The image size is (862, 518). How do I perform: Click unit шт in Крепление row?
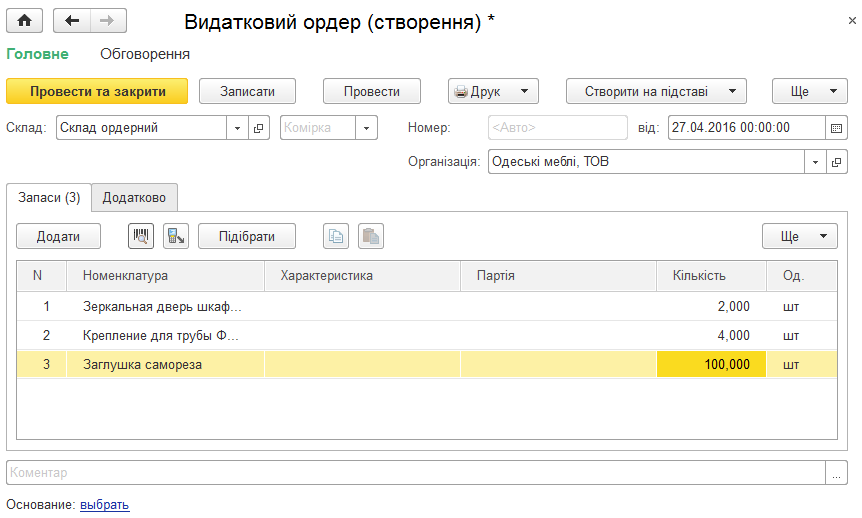point(802,335)
